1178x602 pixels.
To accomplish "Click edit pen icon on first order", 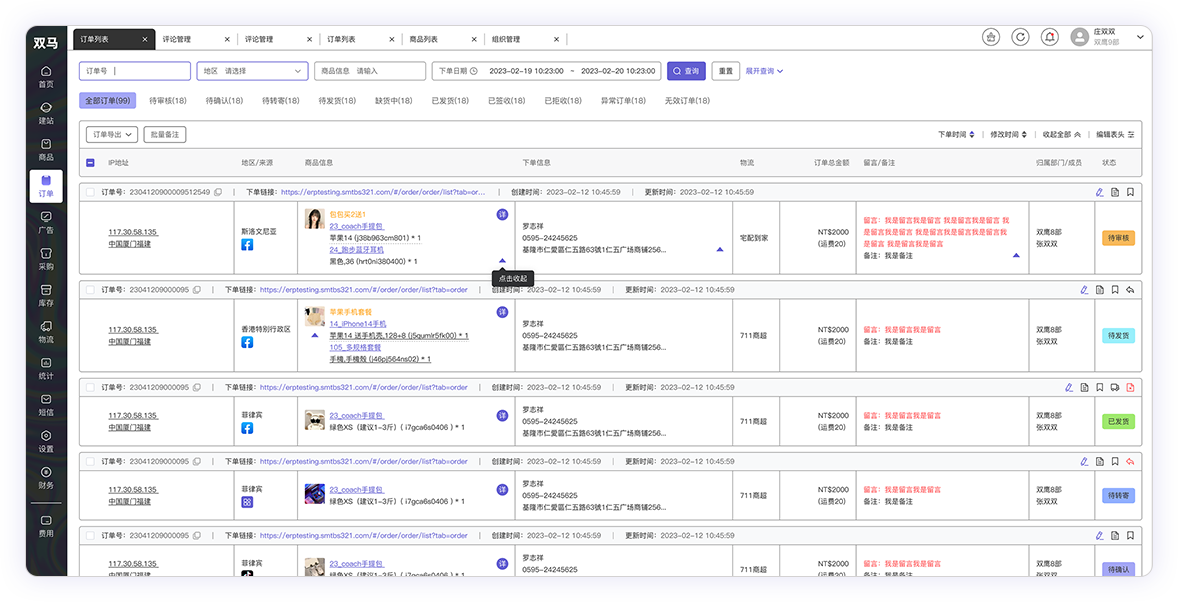I will (x=1099, y=192).
